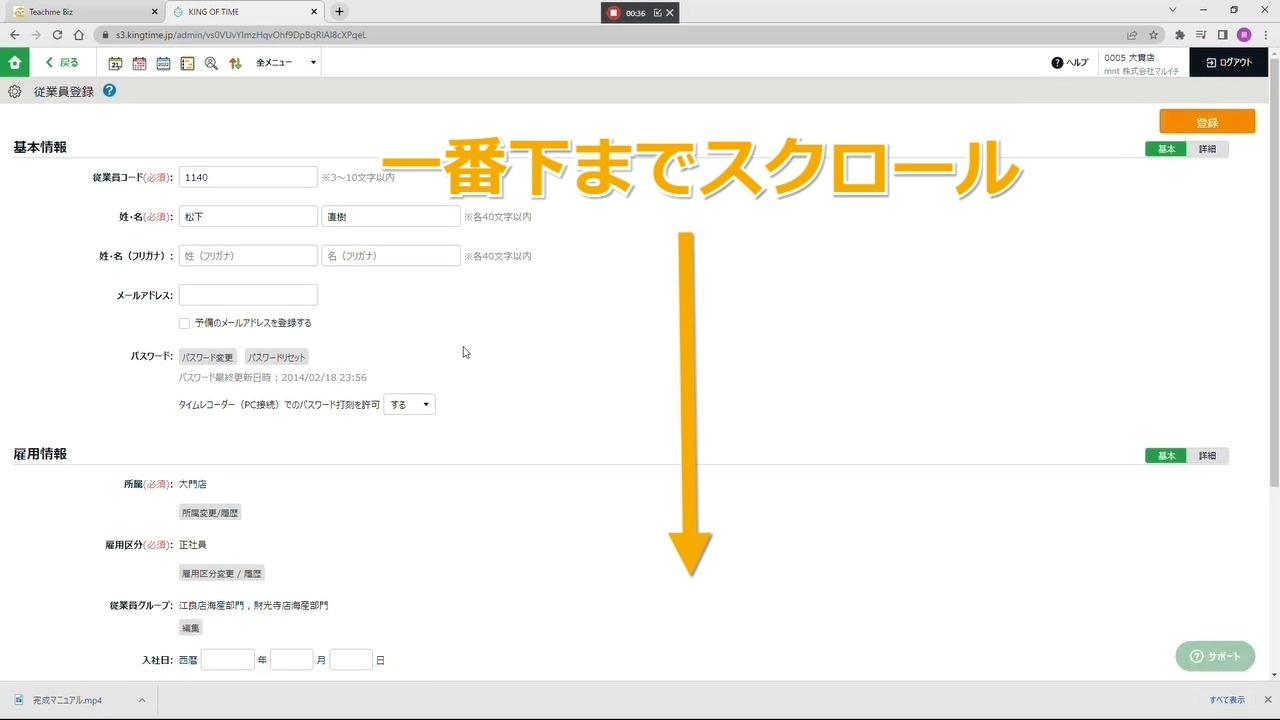The image size is (1280, 720).
Task: Enable 予備のメールアドレスを登録する checkbox
Action: (x=184, y=323)
